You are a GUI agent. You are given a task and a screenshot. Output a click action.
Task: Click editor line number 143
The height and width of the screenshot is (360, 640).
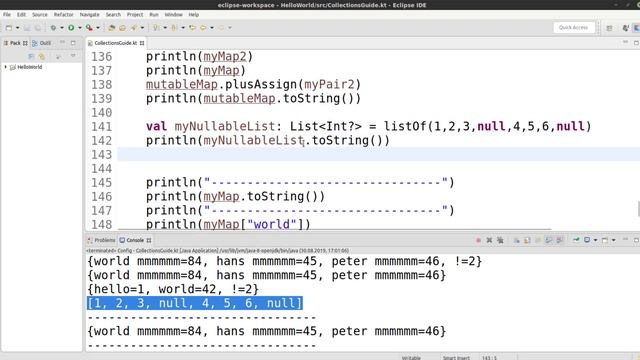(101, 155)
